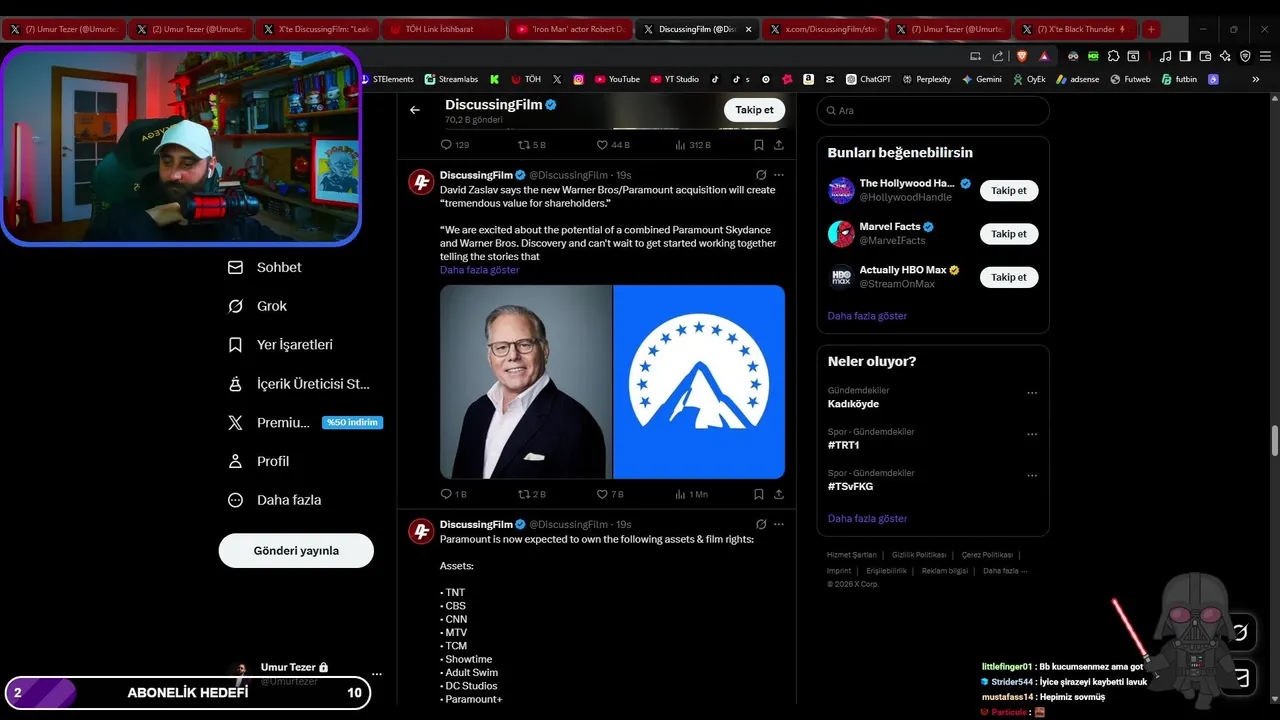Open more options on Zaslav tweet

click(x=779, y=175)
